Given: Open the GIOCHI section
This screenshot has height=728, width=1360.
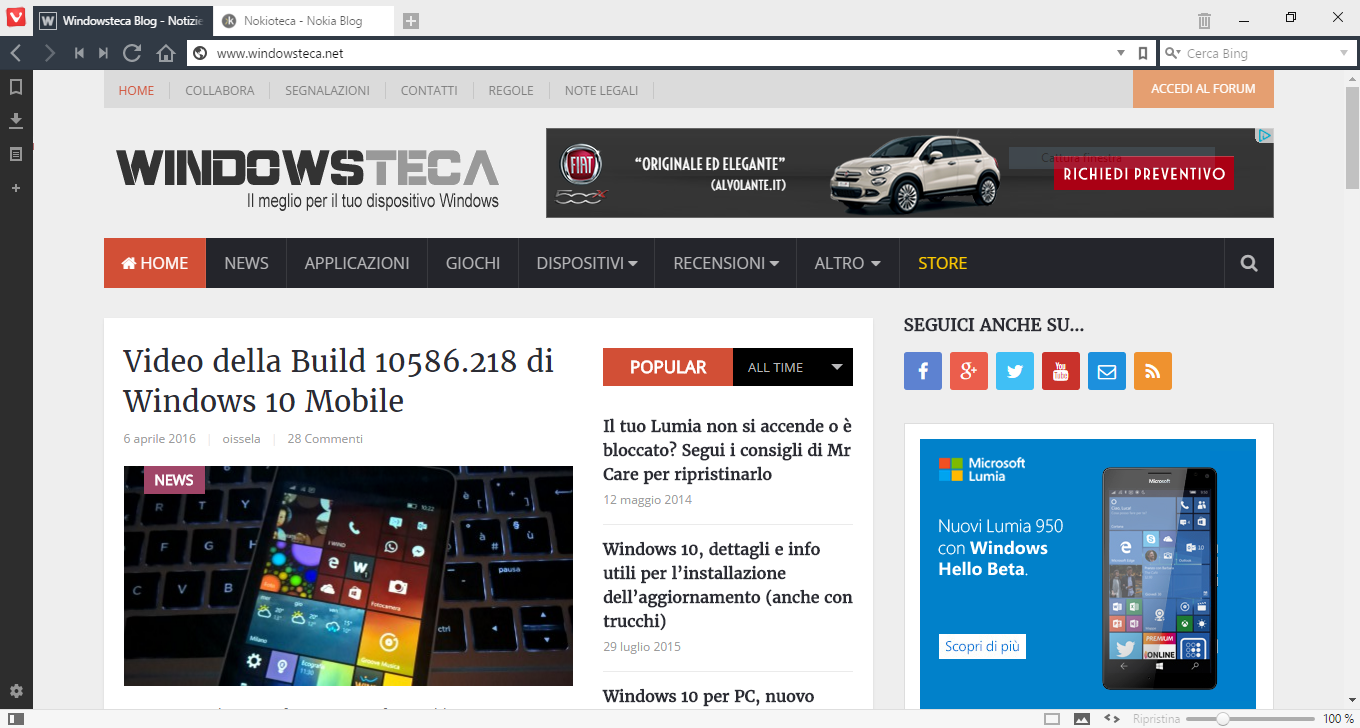Looking at the screenshot, I should (x=473, y=263).
